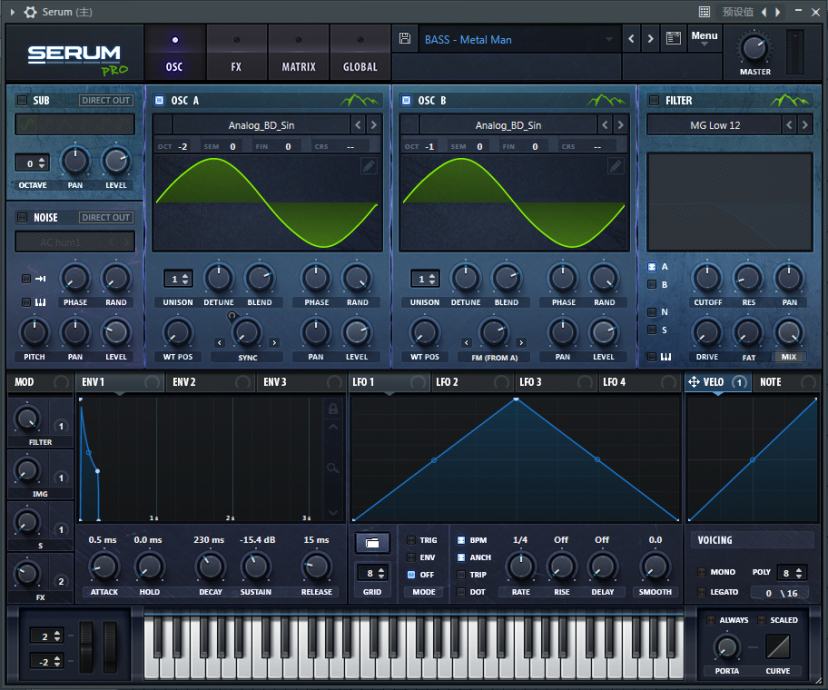Image resolution: width=828 pixels, height=690 pixels.
Task: Enable the FILTER section checkbox
Action: pyautogui.click(x=653, y=100)
